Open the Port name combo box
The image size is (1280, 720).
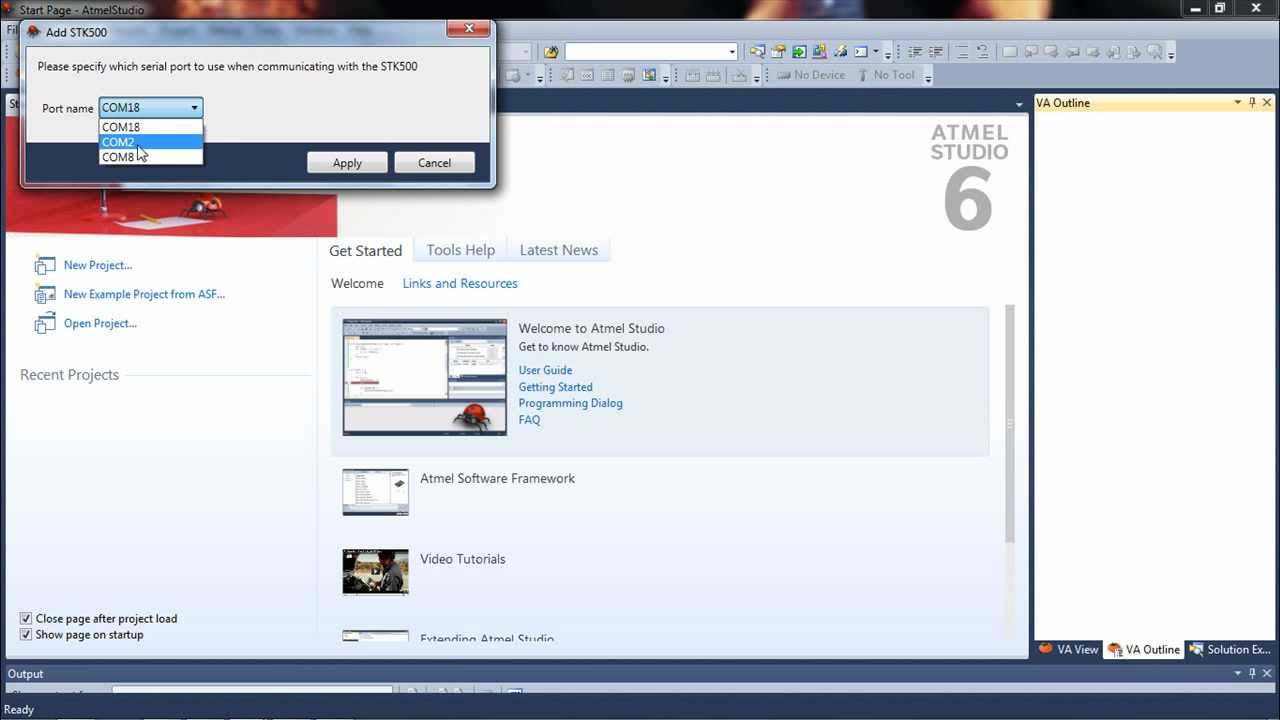click(151, 108)
